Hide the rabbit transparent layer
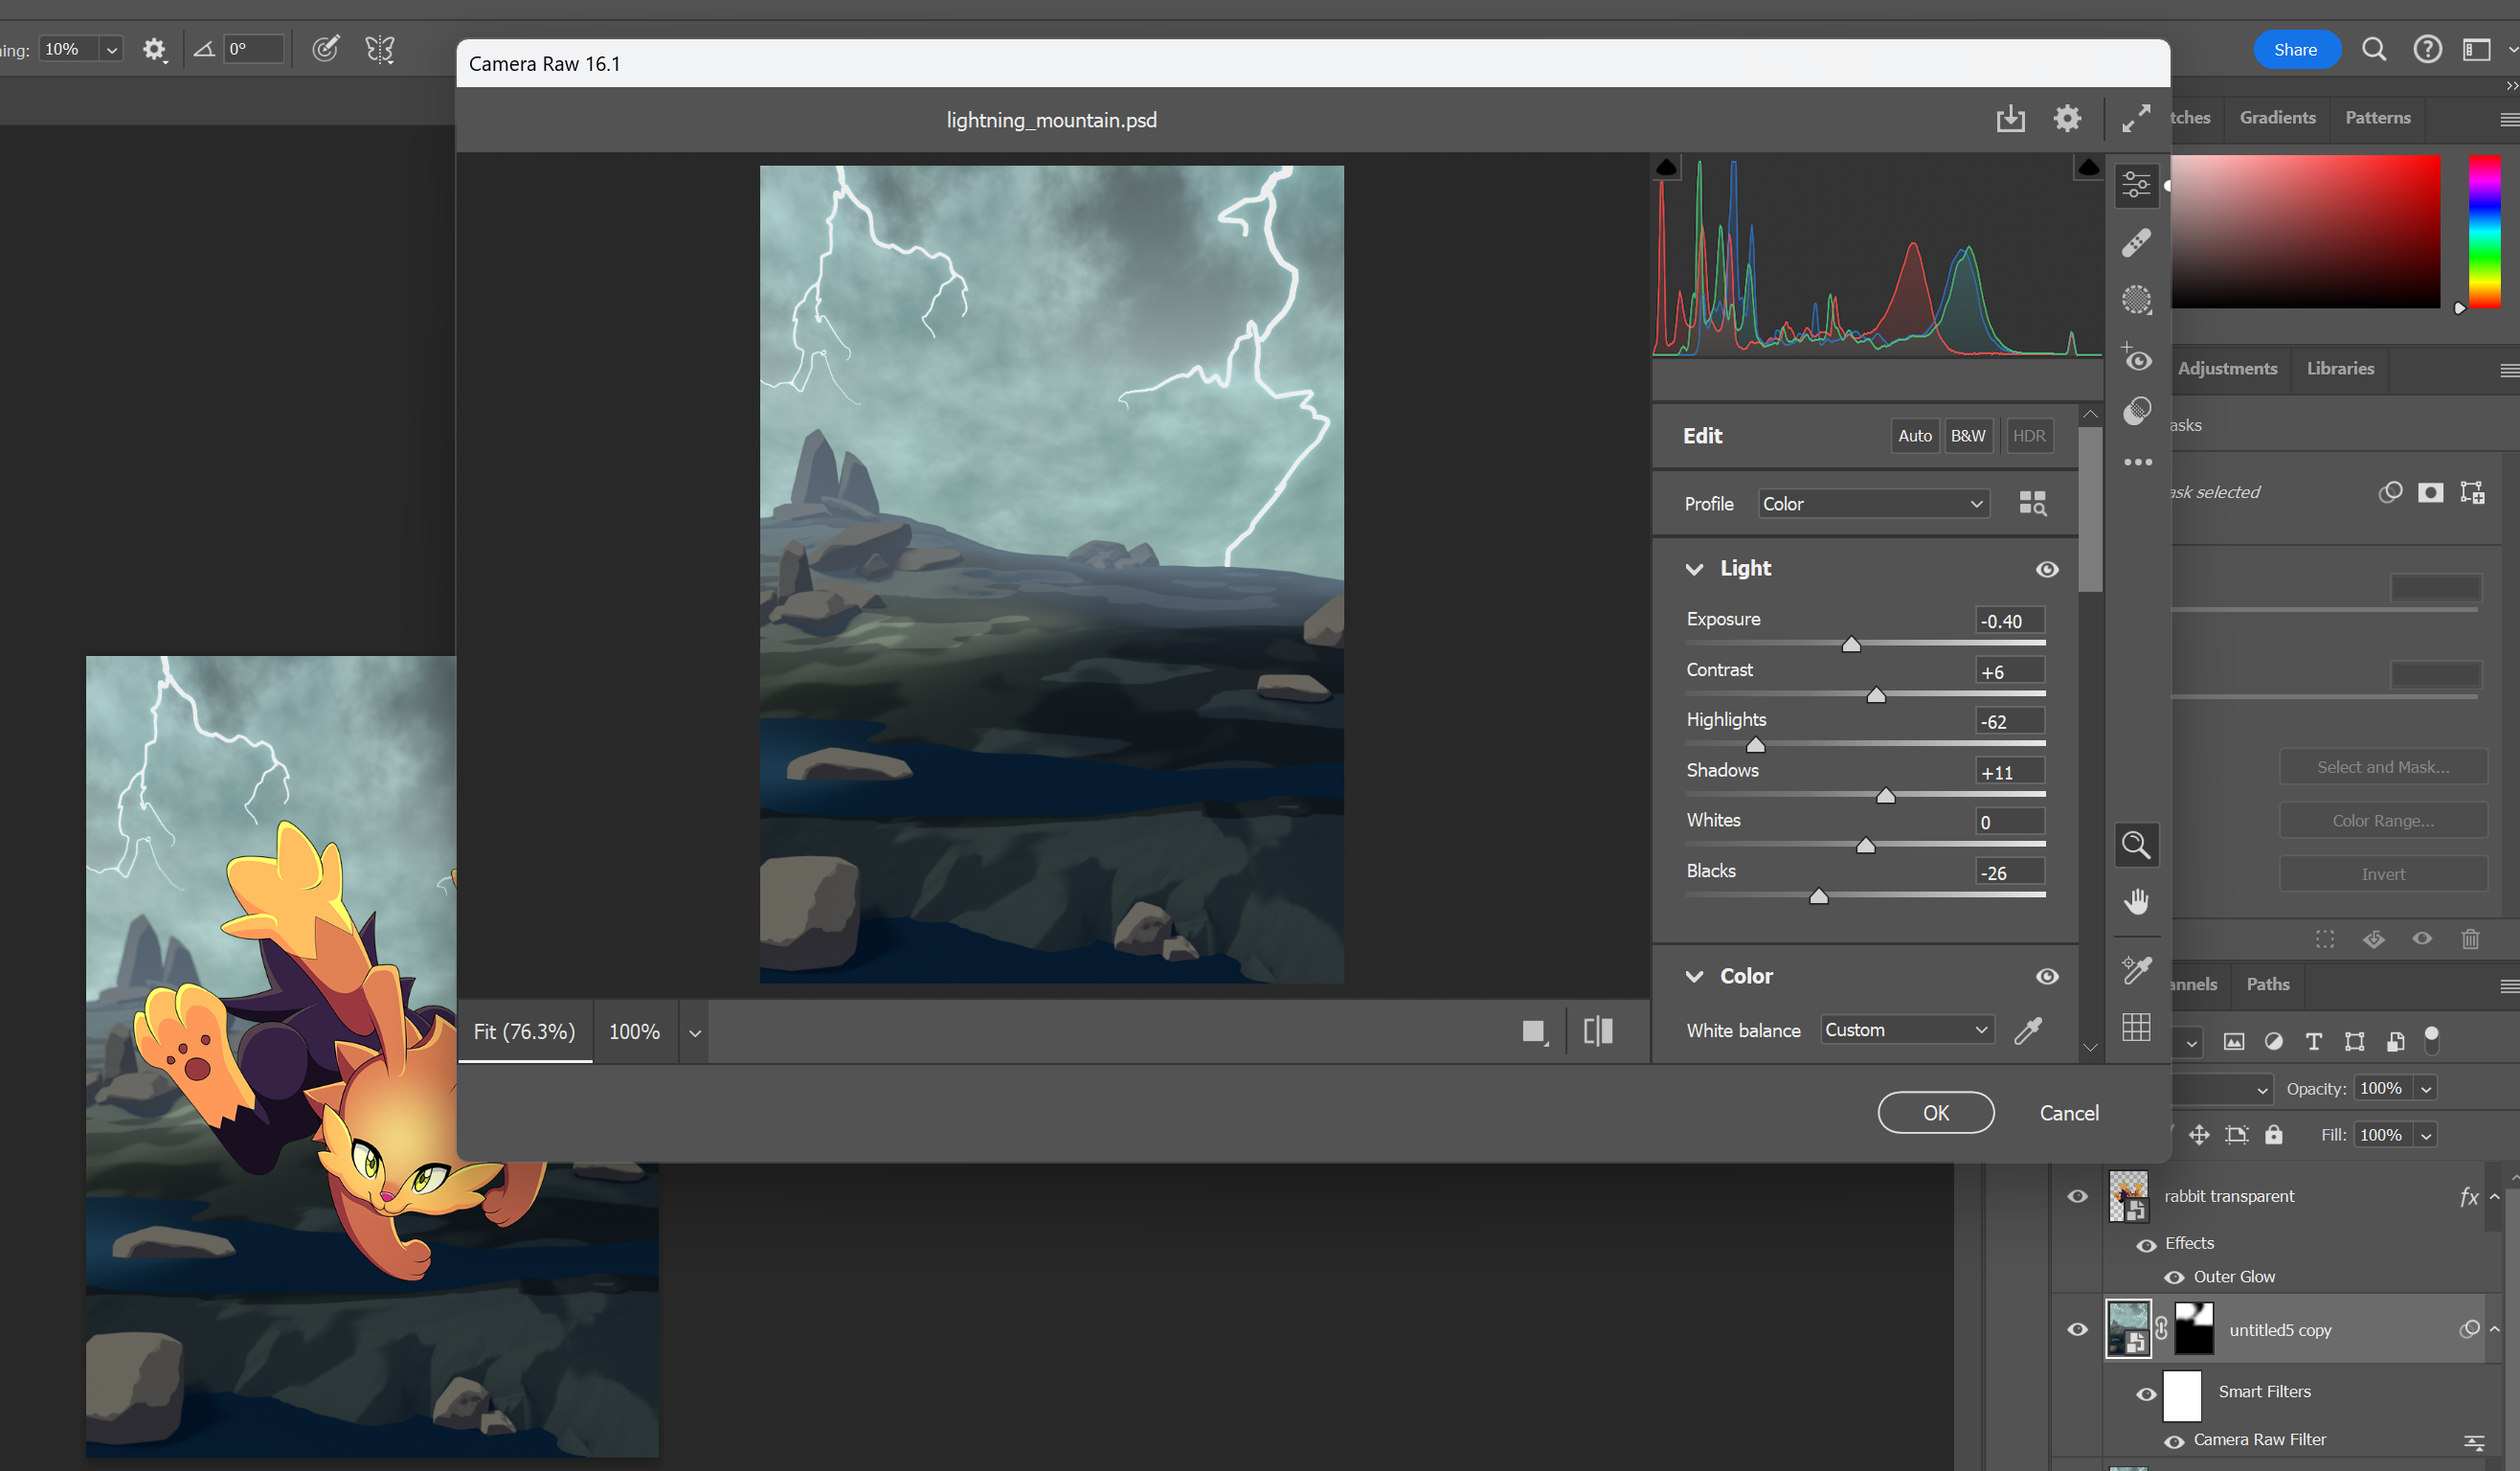Viewport: 2520px width, 1471px height. pyautogui.click(x=2077, y=1196)
